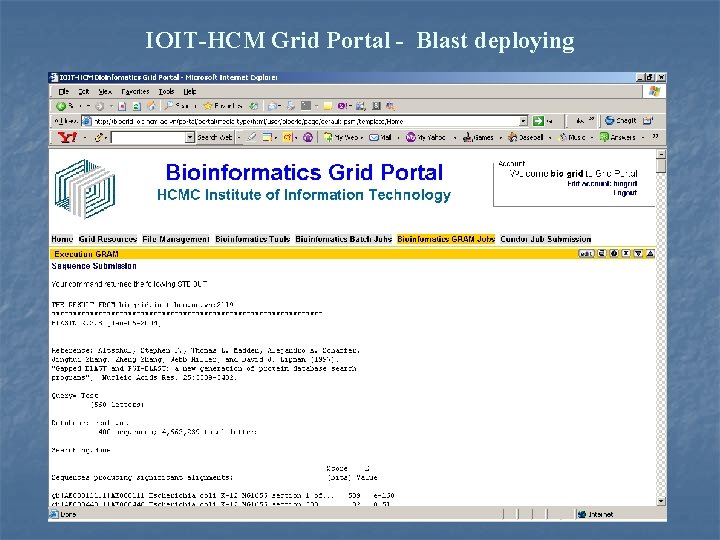
Task: Open the Edit menu
Action: tap(84, 91)
